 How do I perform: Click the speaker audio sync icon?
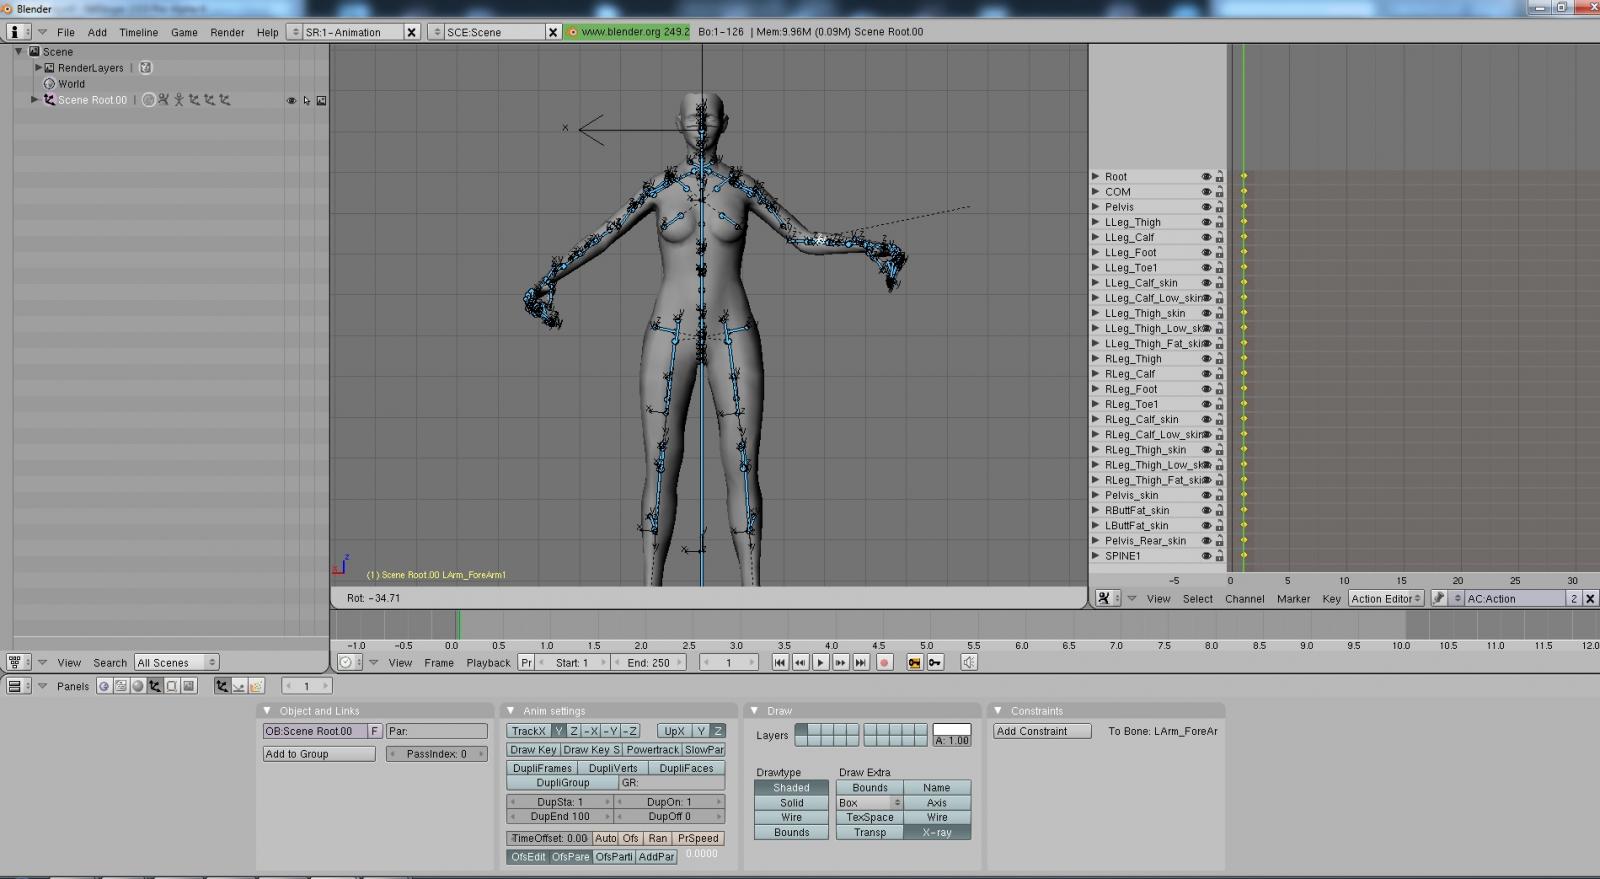(968, 662)
